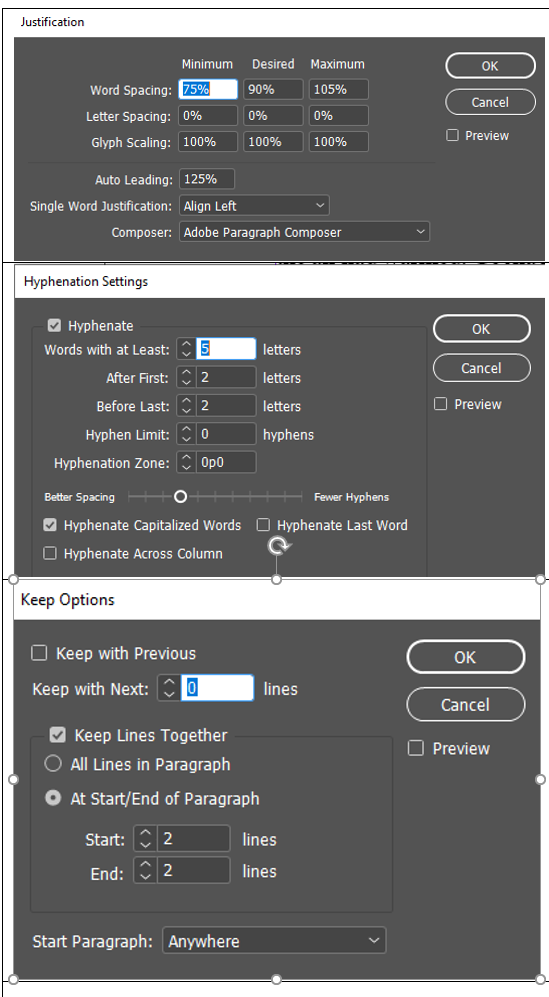Image resolution: width=549 pixels, height=997 pixels.
Task: Click the End lines stepper arrows
Action: coord(146,870)
